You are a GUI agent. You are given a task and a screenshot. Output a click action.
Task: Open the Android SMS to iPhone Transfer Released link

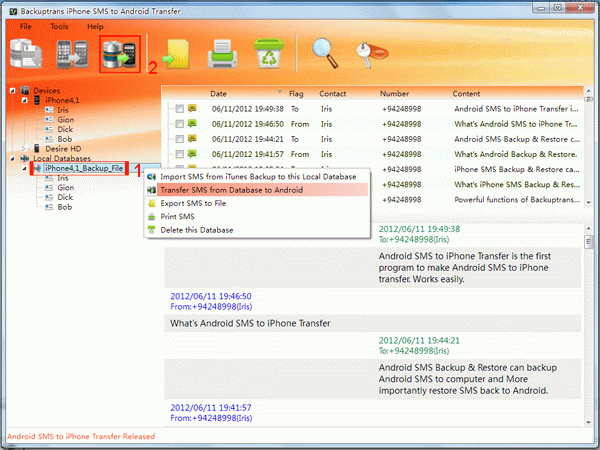pos(81,436)
